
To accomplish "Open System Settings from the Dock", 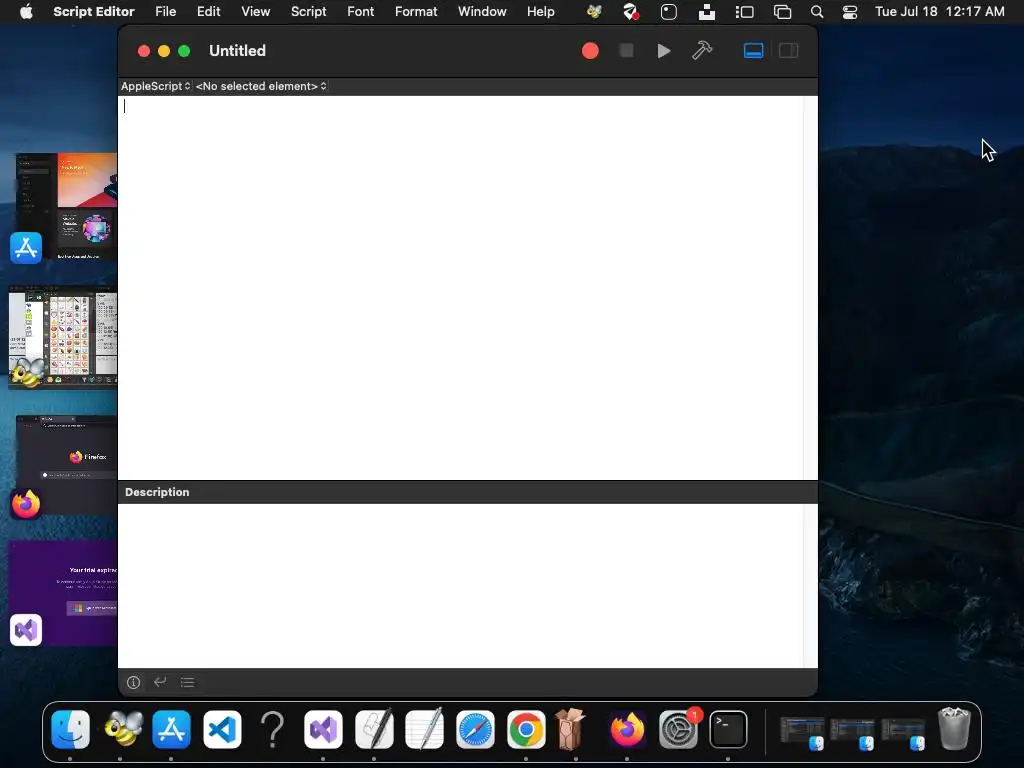I will [x=678, y=729].
